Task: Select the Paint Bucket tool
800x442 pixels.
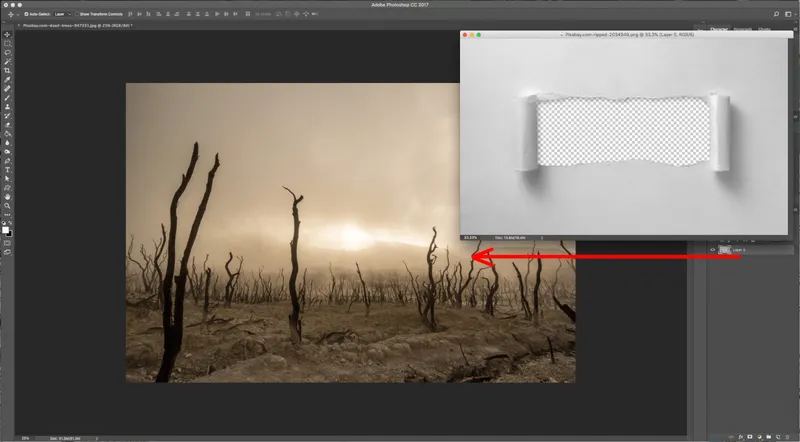Action: click(7, 134)
